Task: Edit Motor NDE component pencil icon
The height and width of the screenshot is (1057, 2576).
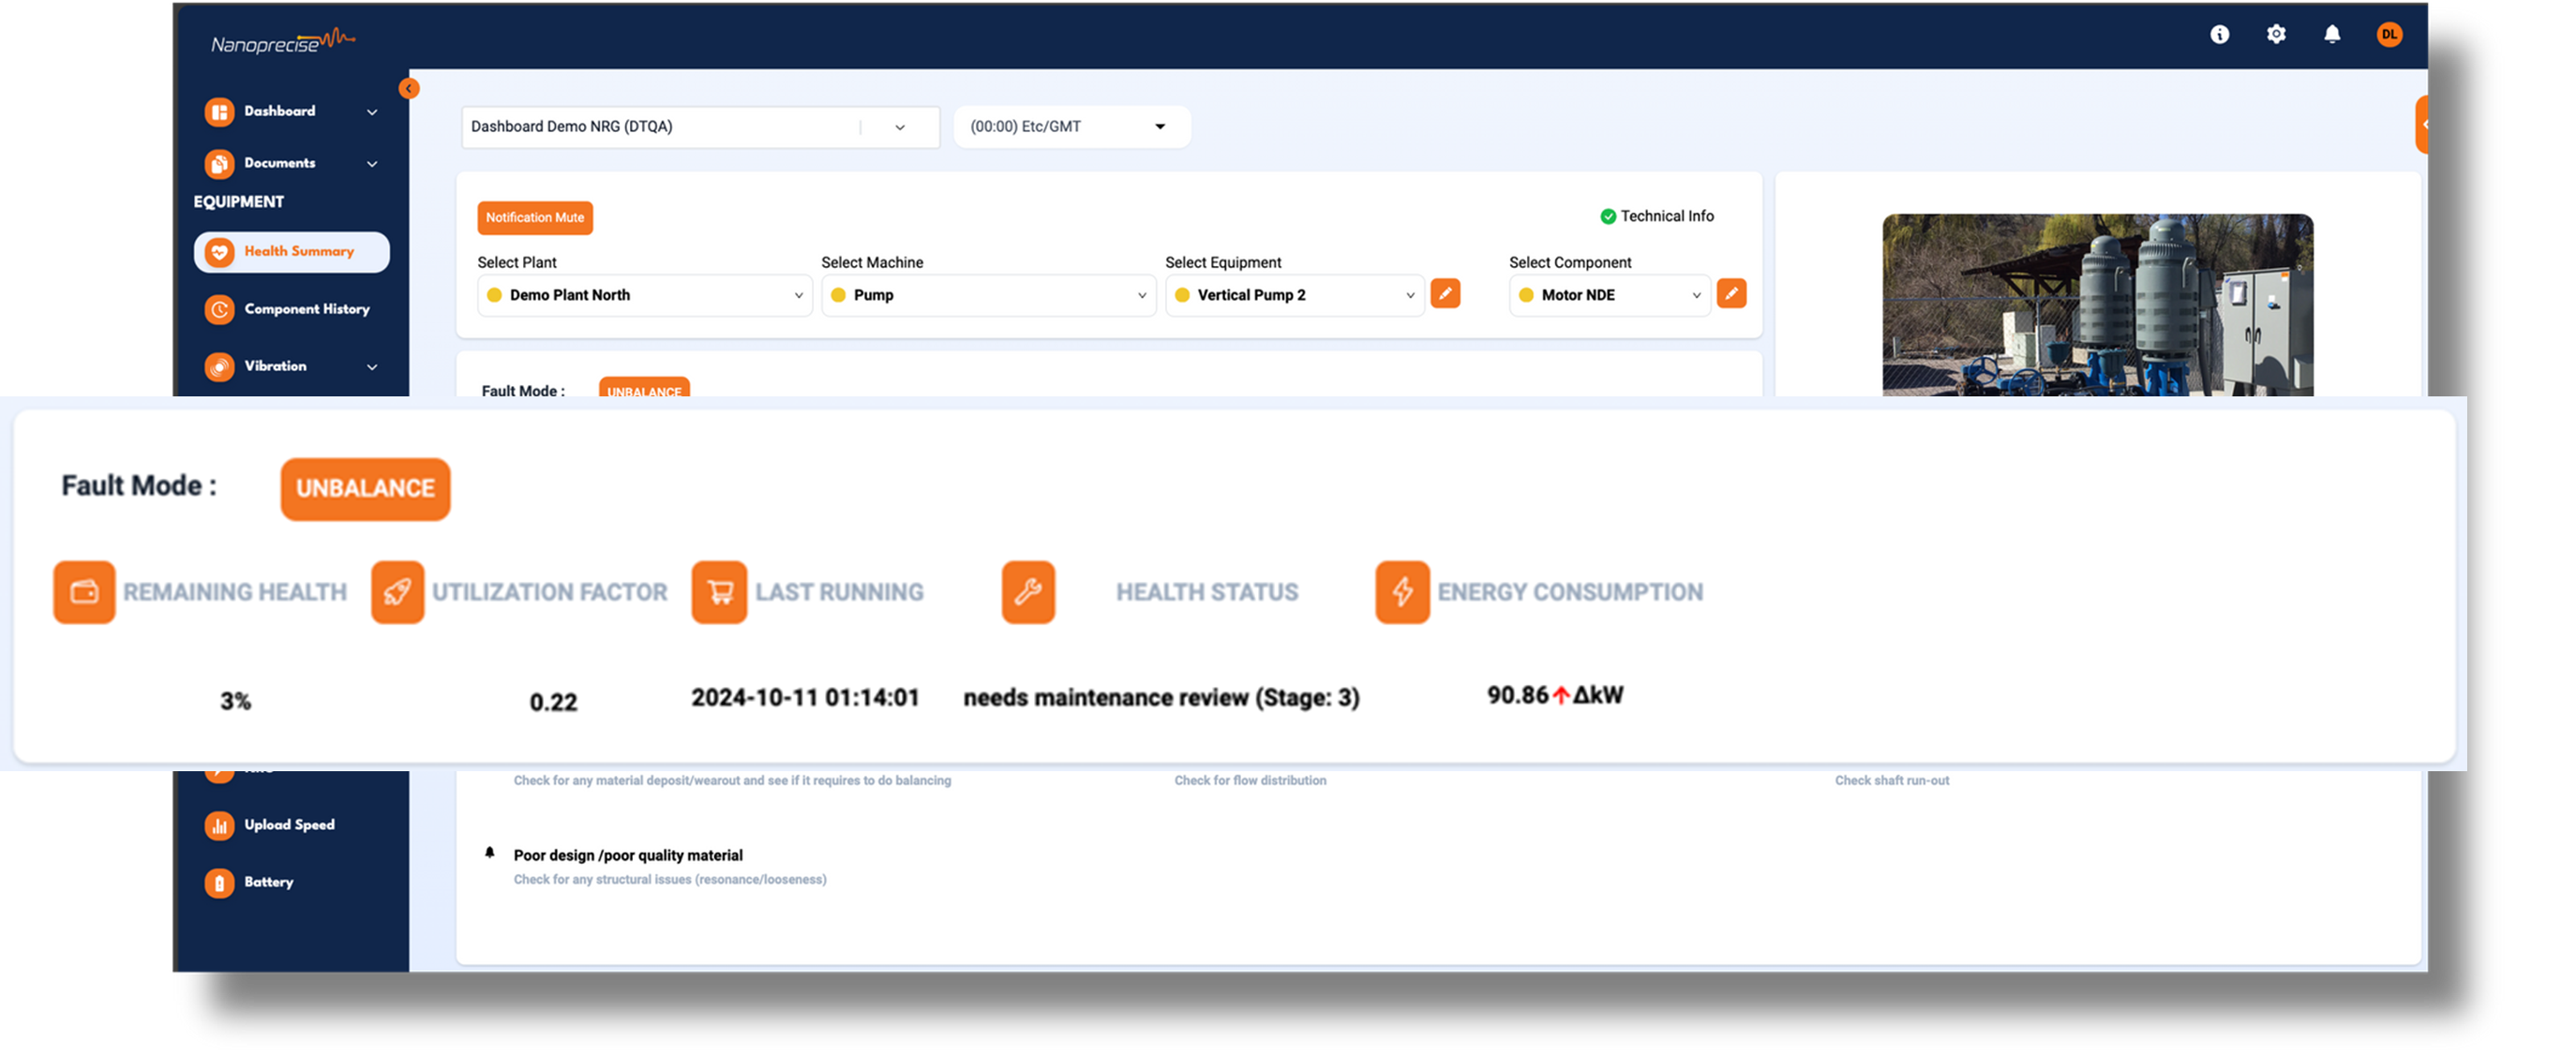Action: (1731, 294)
